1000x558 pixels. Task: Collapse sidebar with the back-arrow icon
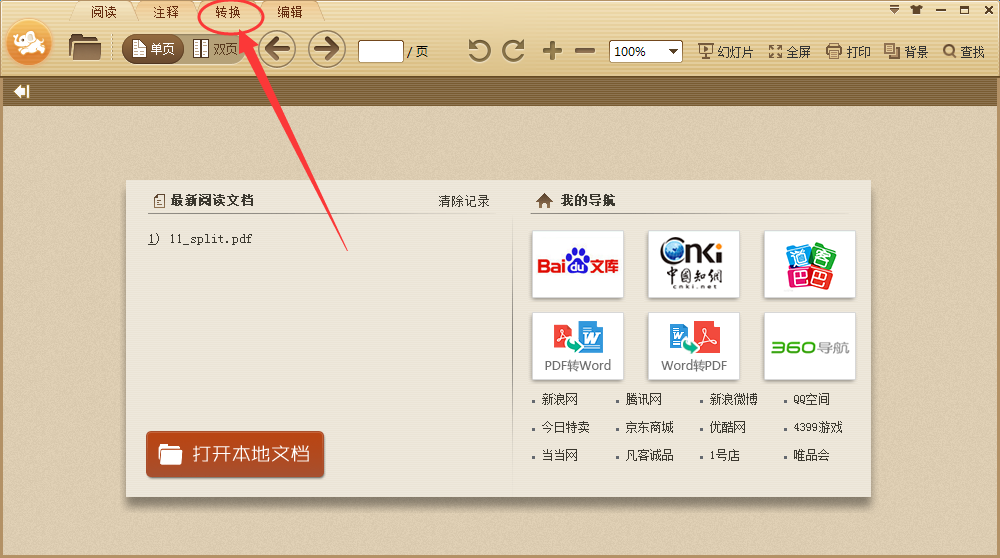tap(21, 91)
